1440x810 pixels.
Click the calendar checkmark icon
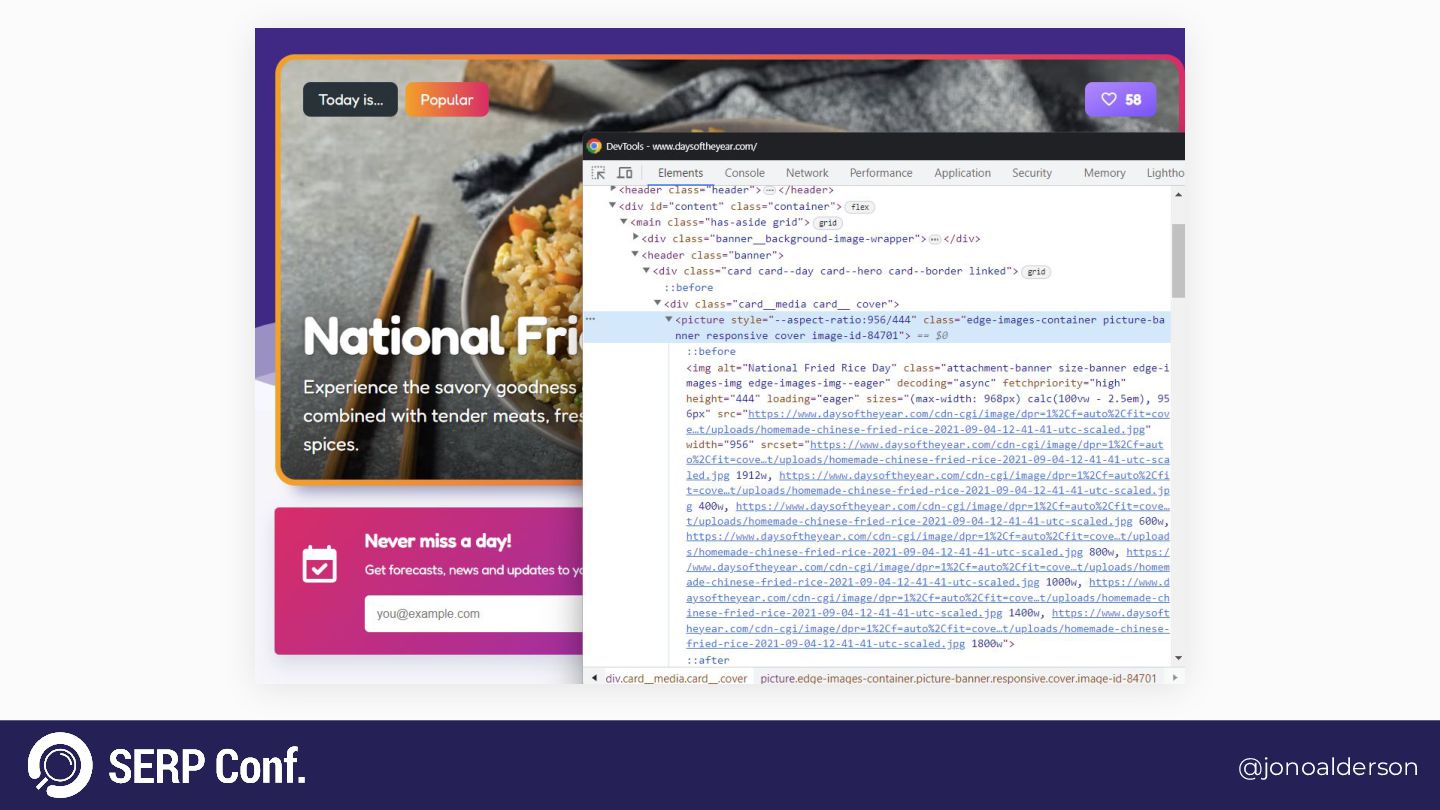320,563
